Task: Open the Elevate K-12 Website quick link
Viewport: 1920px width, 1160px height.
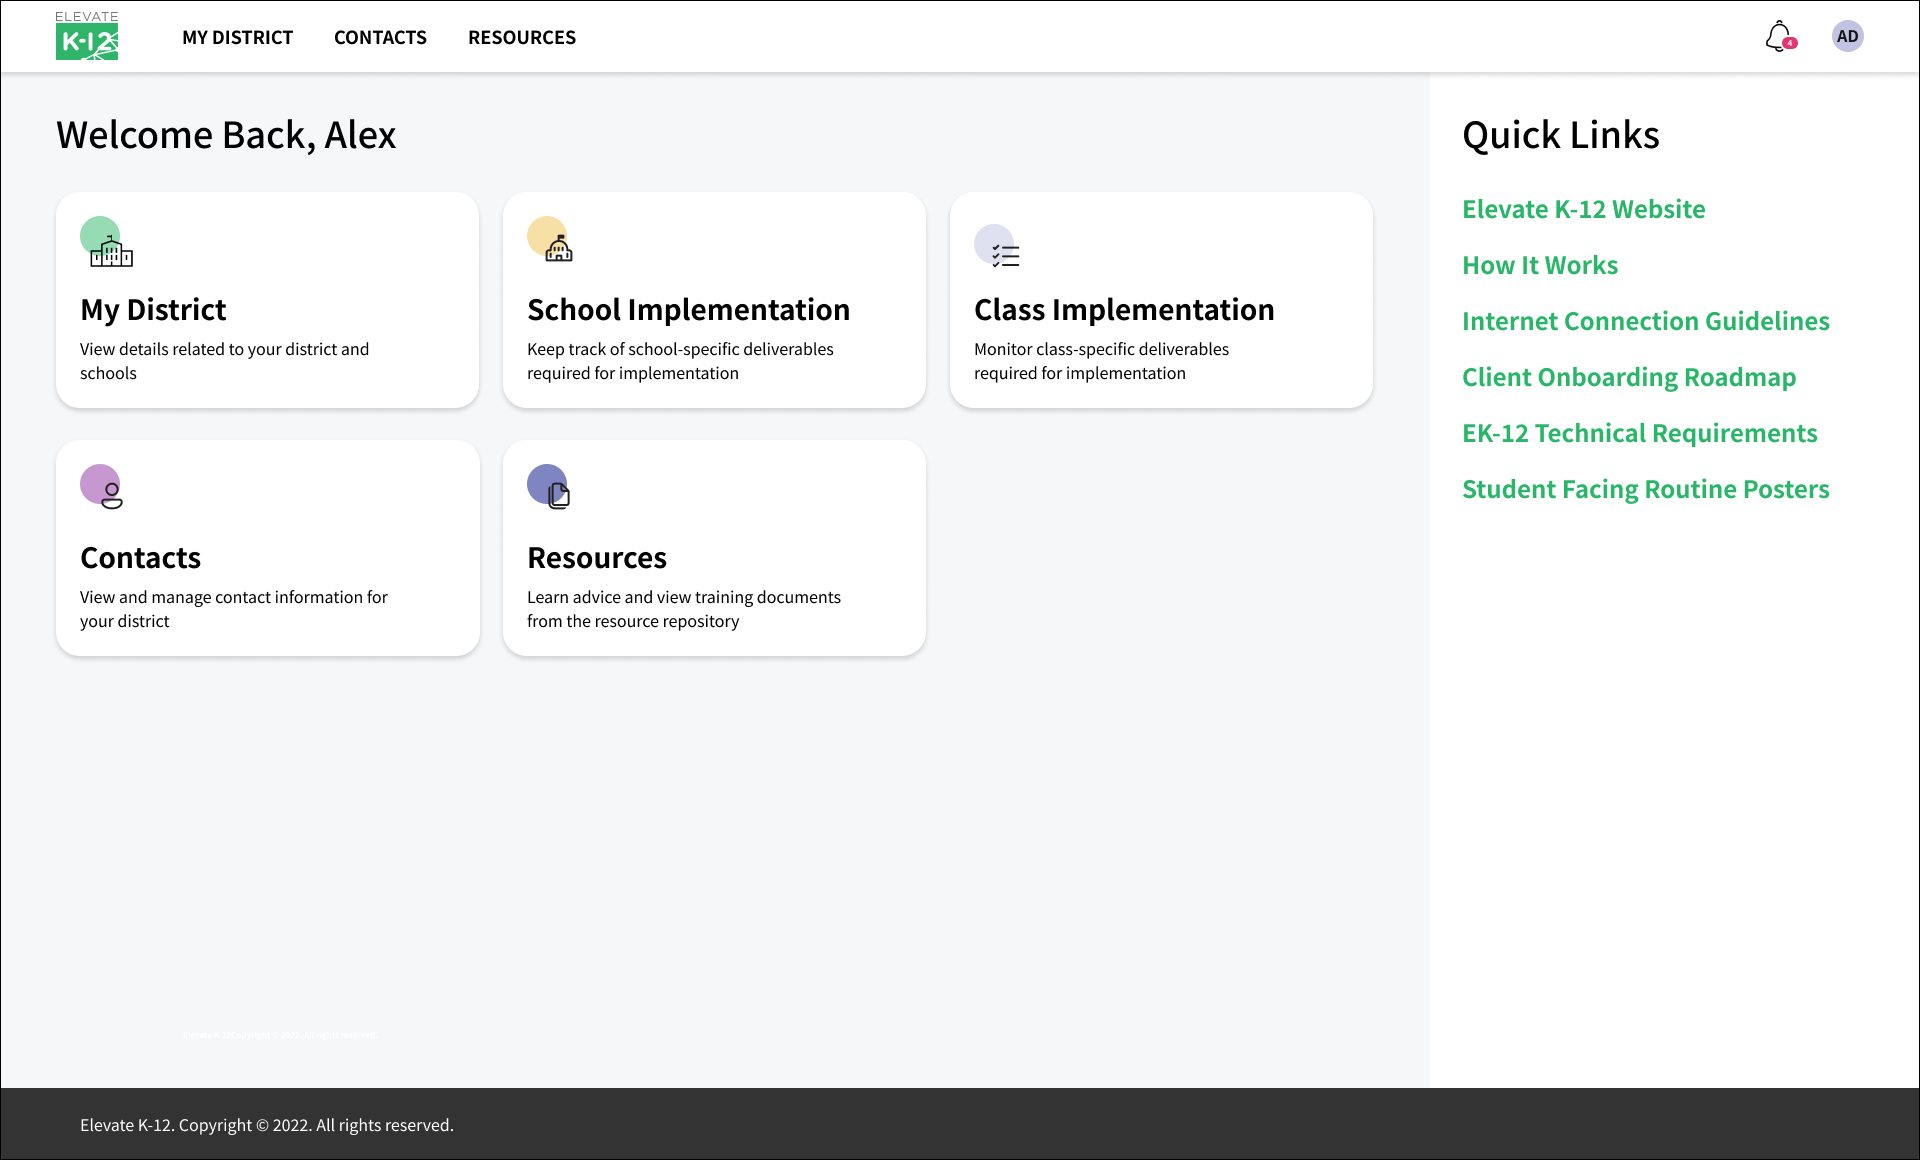Action: pos(1583,209)
